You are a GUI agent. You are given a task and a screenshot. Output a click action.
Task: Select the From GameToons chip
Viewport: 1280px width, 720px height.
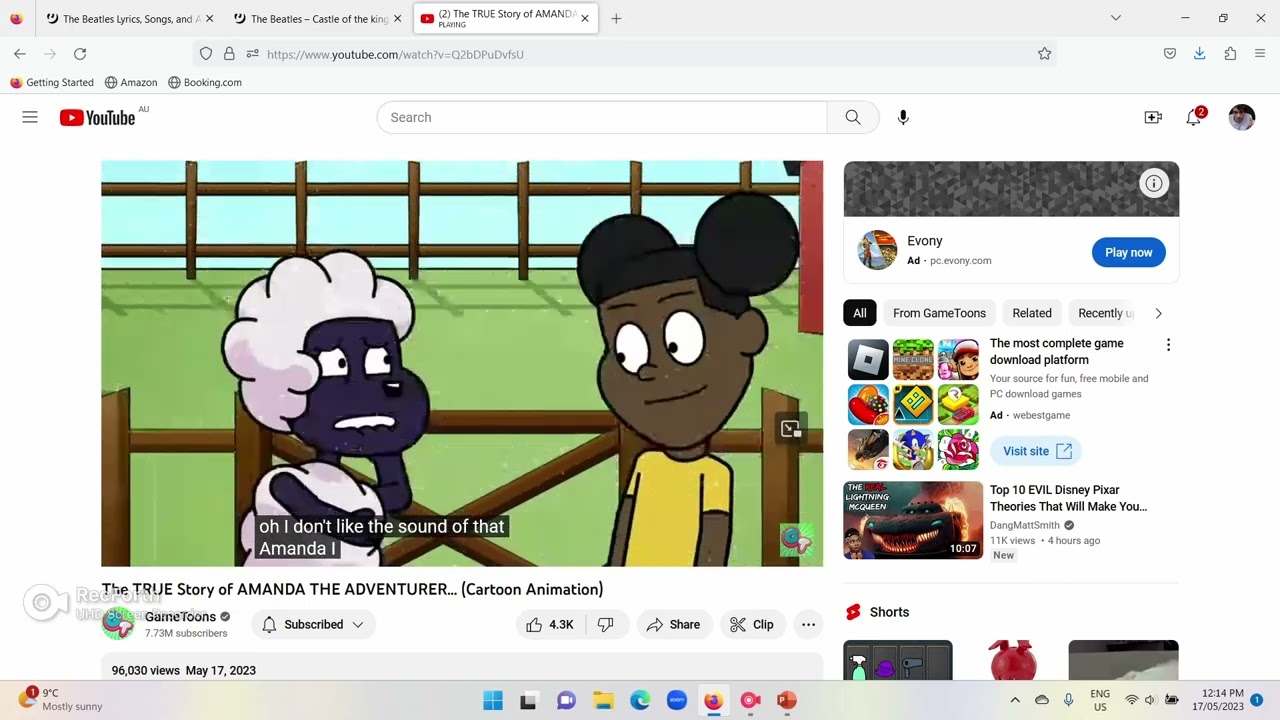point(939,313)
